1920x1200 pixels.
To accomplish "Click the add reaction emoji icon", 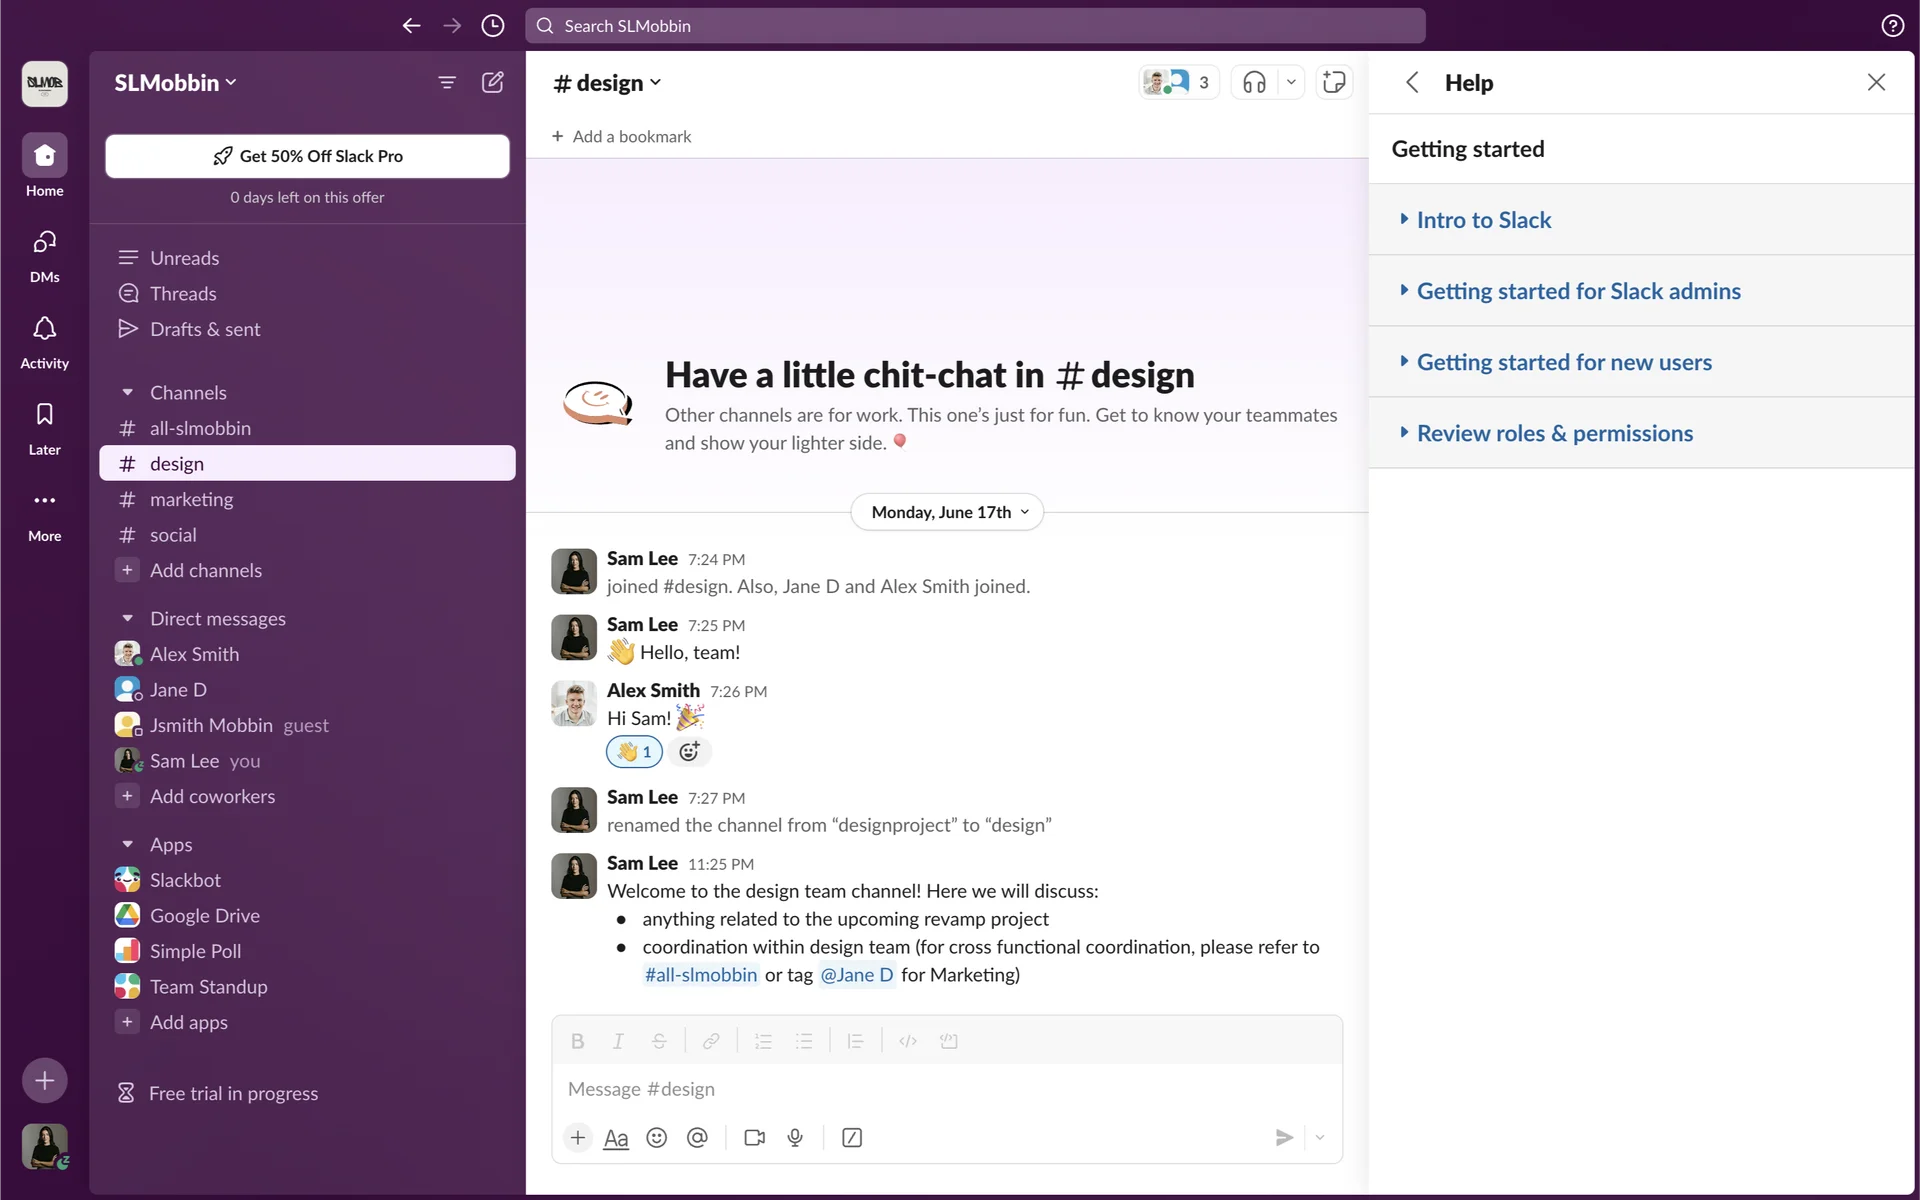I will [689, 752].
